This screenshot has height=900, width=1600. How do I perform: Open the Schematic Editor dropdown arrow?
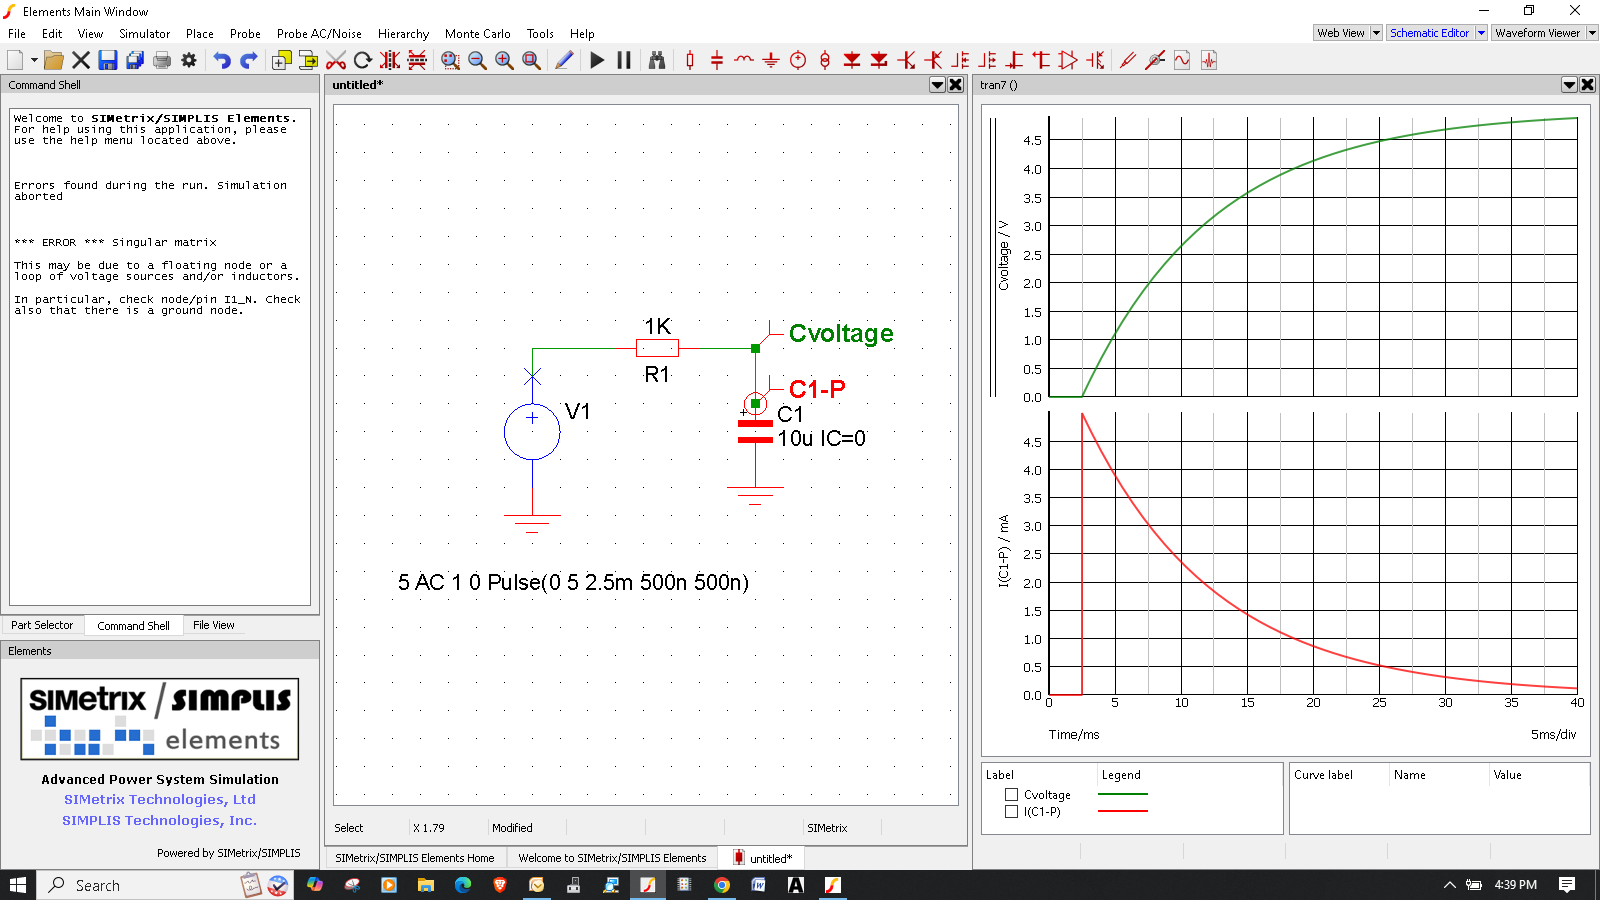pos(1482,33)
